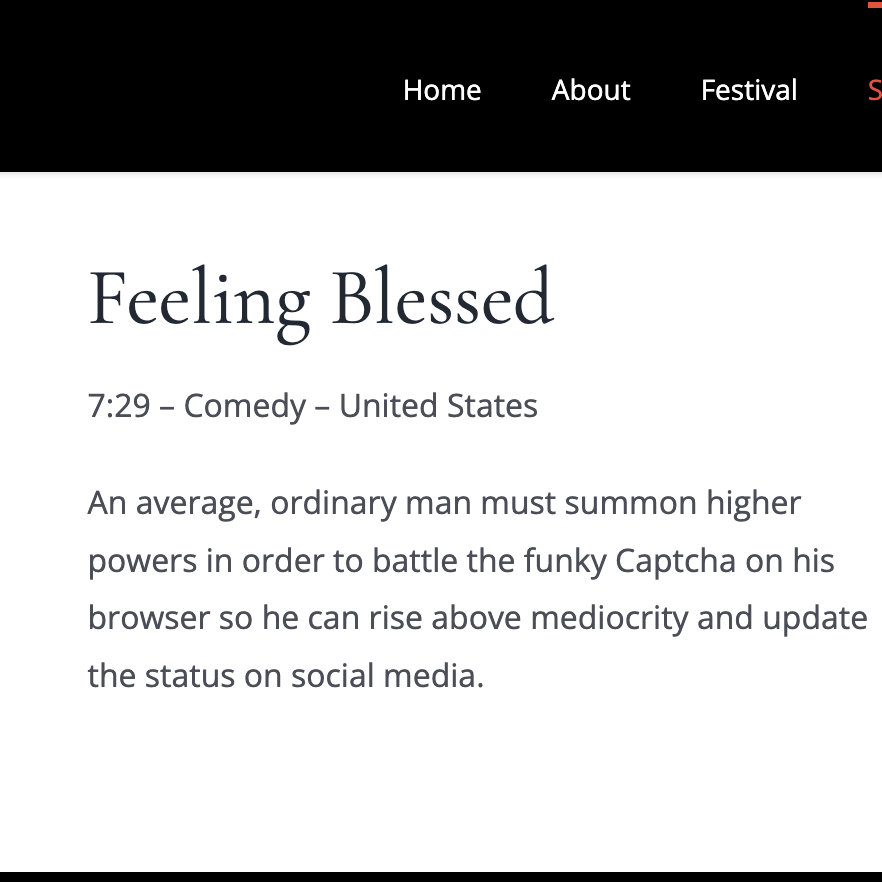Select Festival in the navigation bar
The image size is (882, 882).
point(749,91)
